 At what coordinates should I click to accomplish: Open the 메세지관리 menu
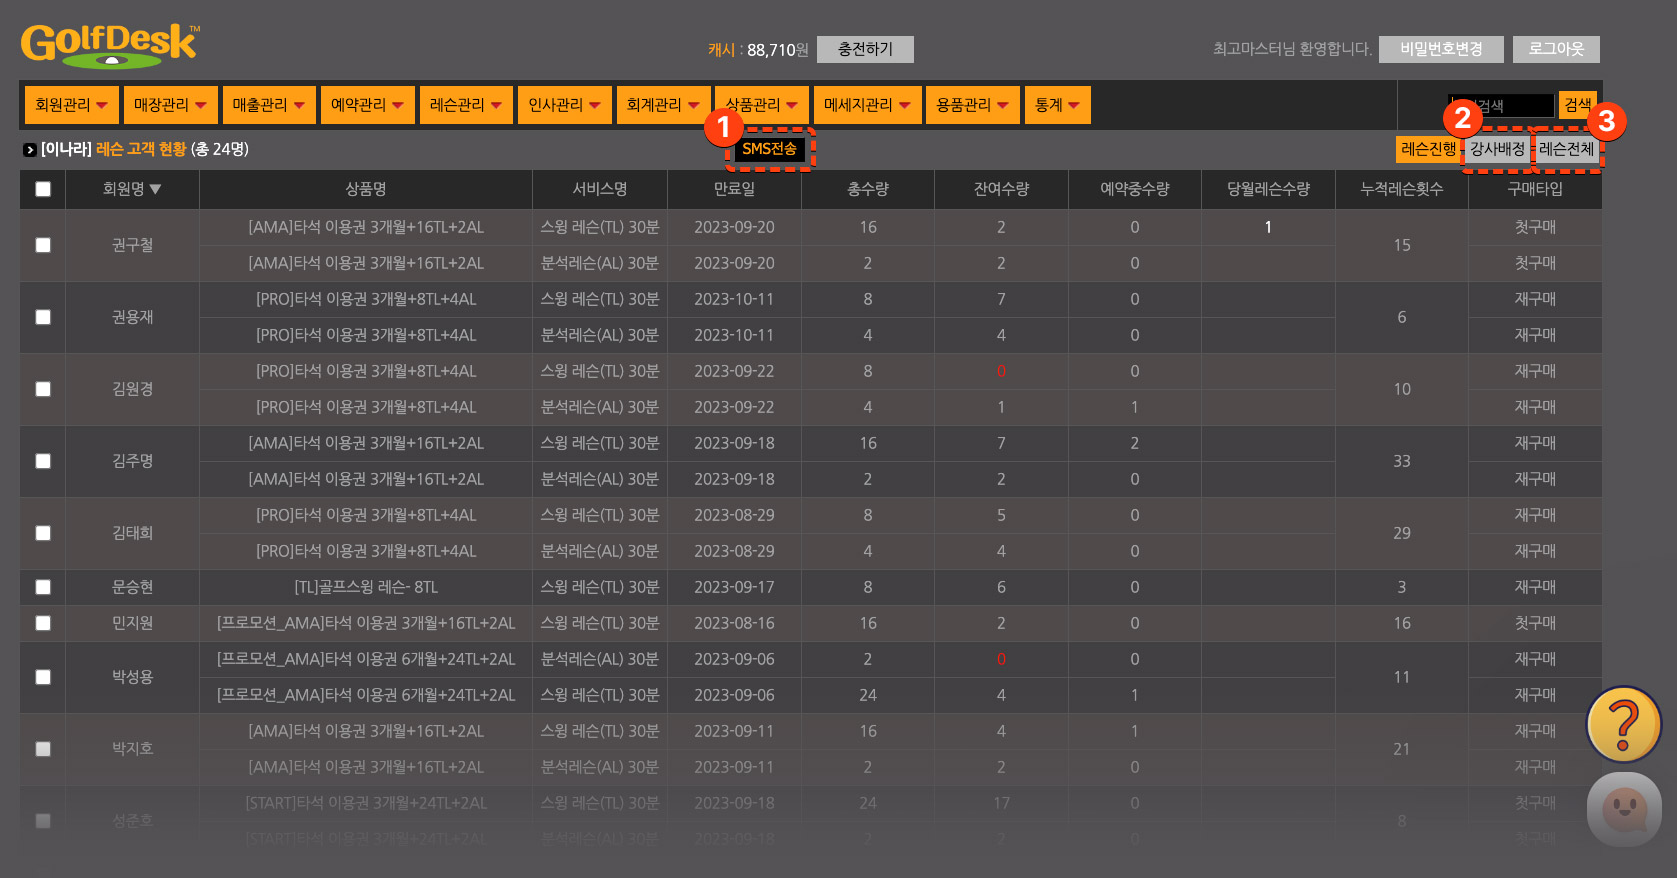pos(867,105)
